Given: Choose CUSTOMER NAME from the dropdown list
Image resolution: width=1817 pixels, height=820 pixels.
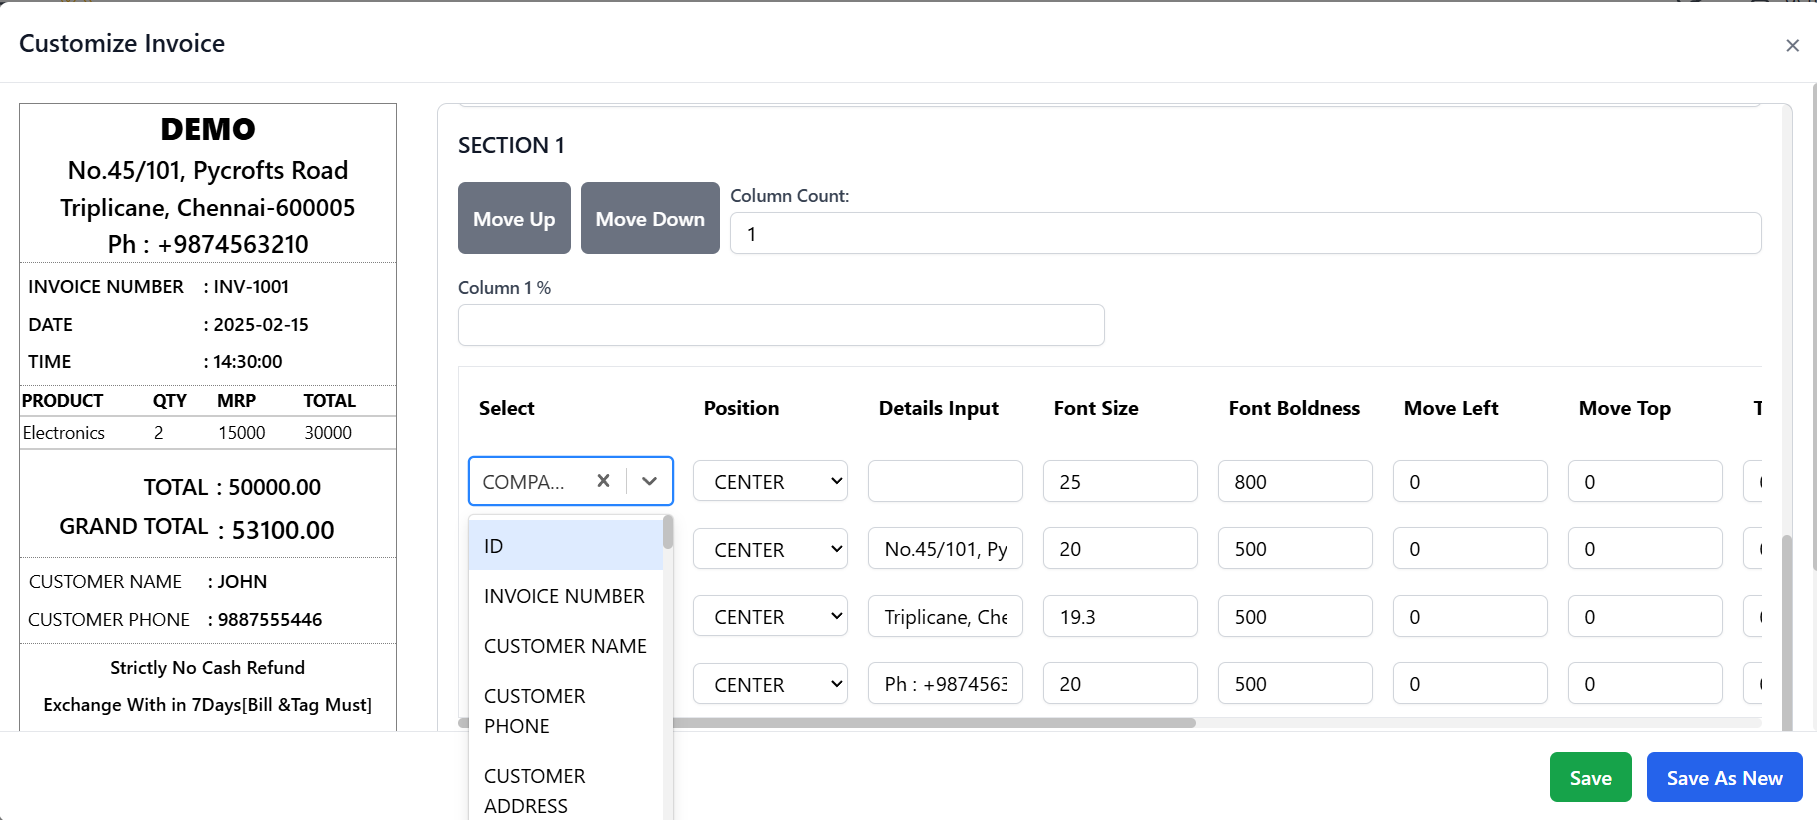Looking at the screenshot, I should point(566,646).
